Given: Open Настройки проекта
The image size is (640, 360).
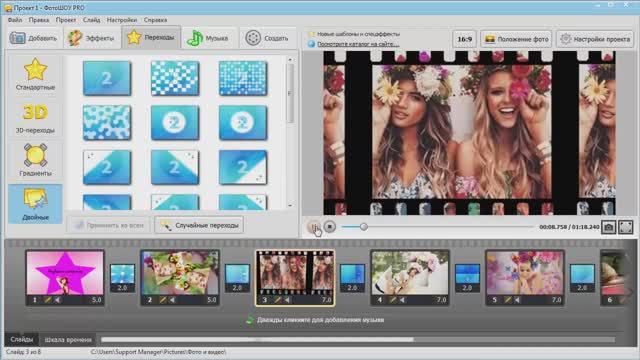Looking at the screenshot, I should click(595, 39).
